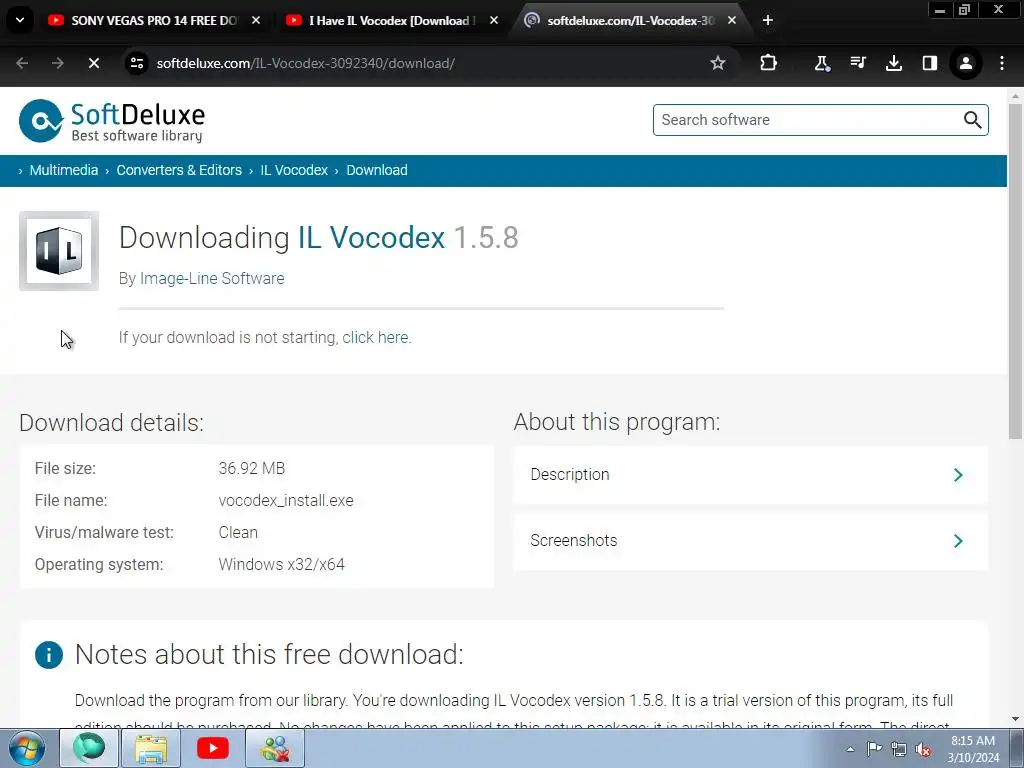Open network tray icon

point(899,749)
